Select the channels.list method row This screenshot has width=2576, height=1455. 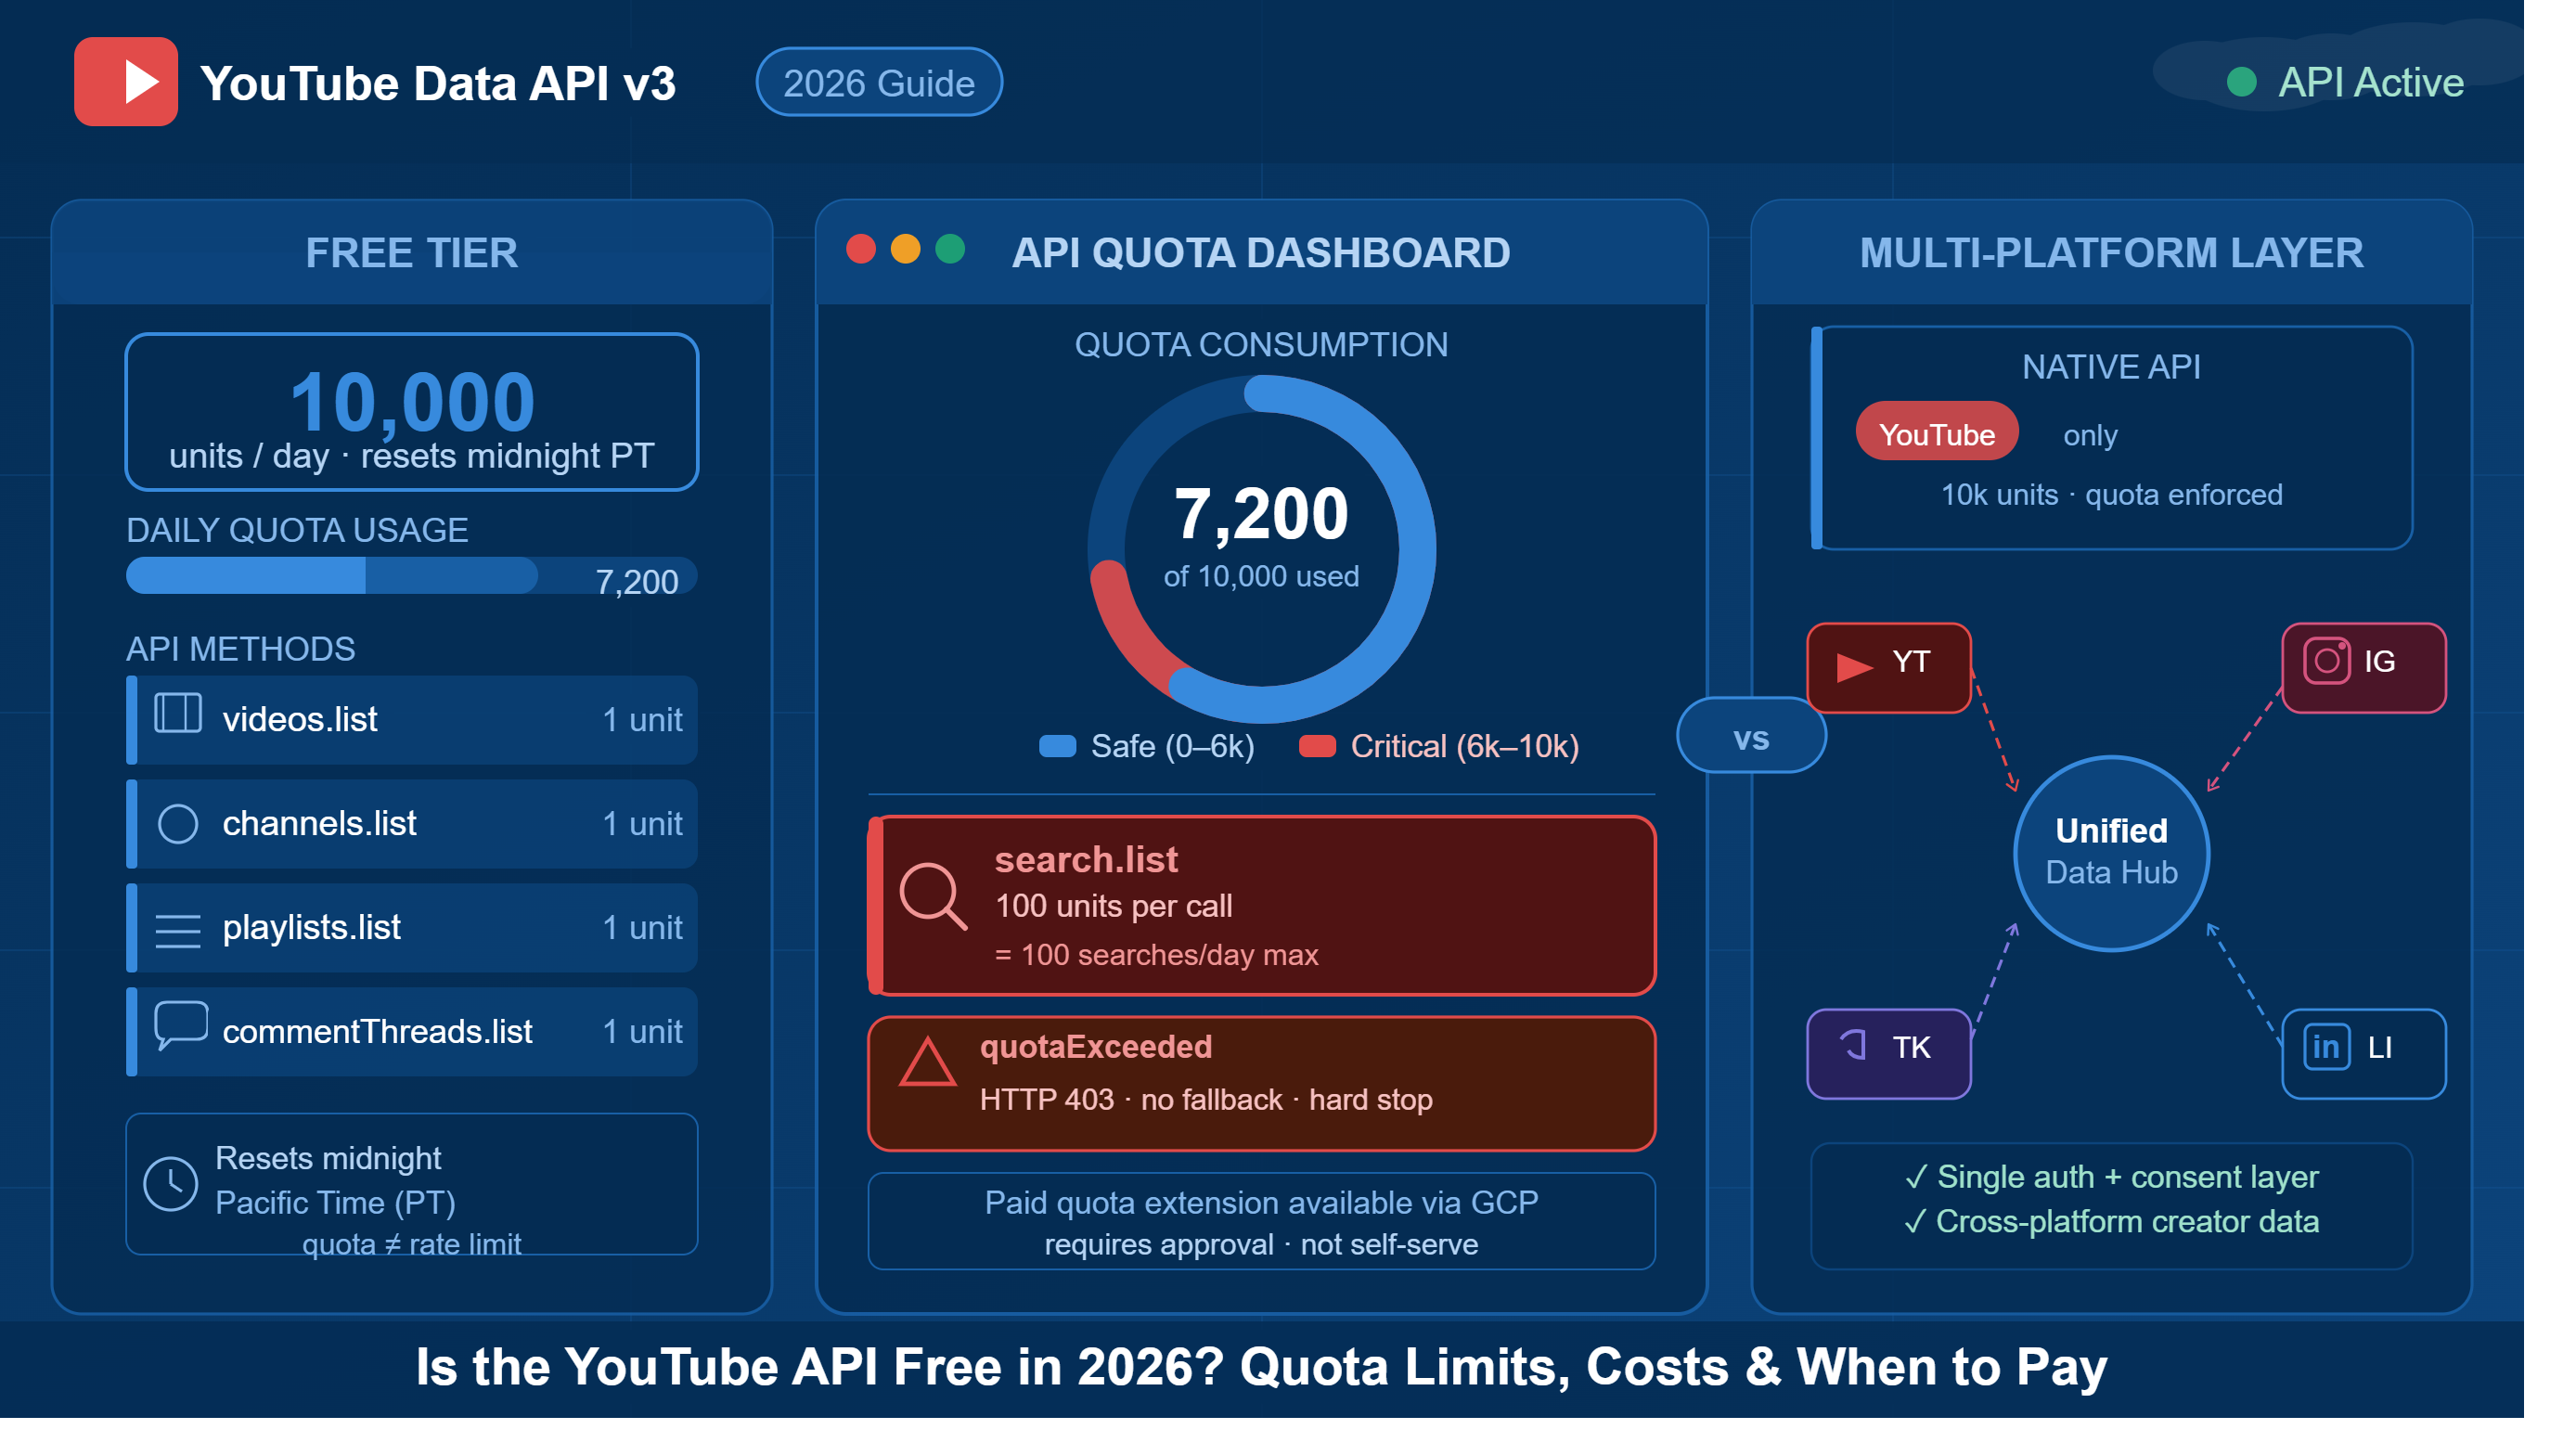[x=411, y=824]
